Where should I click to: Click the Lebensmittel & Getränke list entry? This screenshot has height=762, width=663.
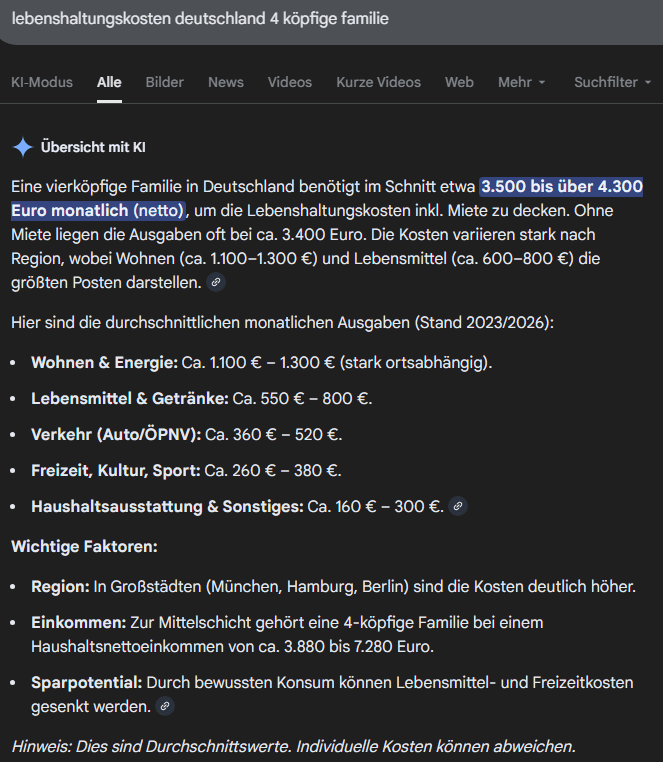point(202,398)
